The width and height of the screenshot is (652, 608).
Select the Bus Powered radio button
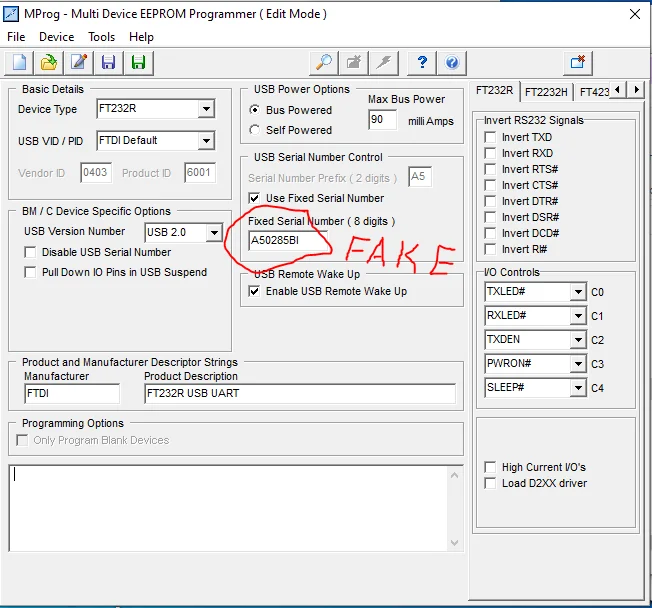pos(254,110)
